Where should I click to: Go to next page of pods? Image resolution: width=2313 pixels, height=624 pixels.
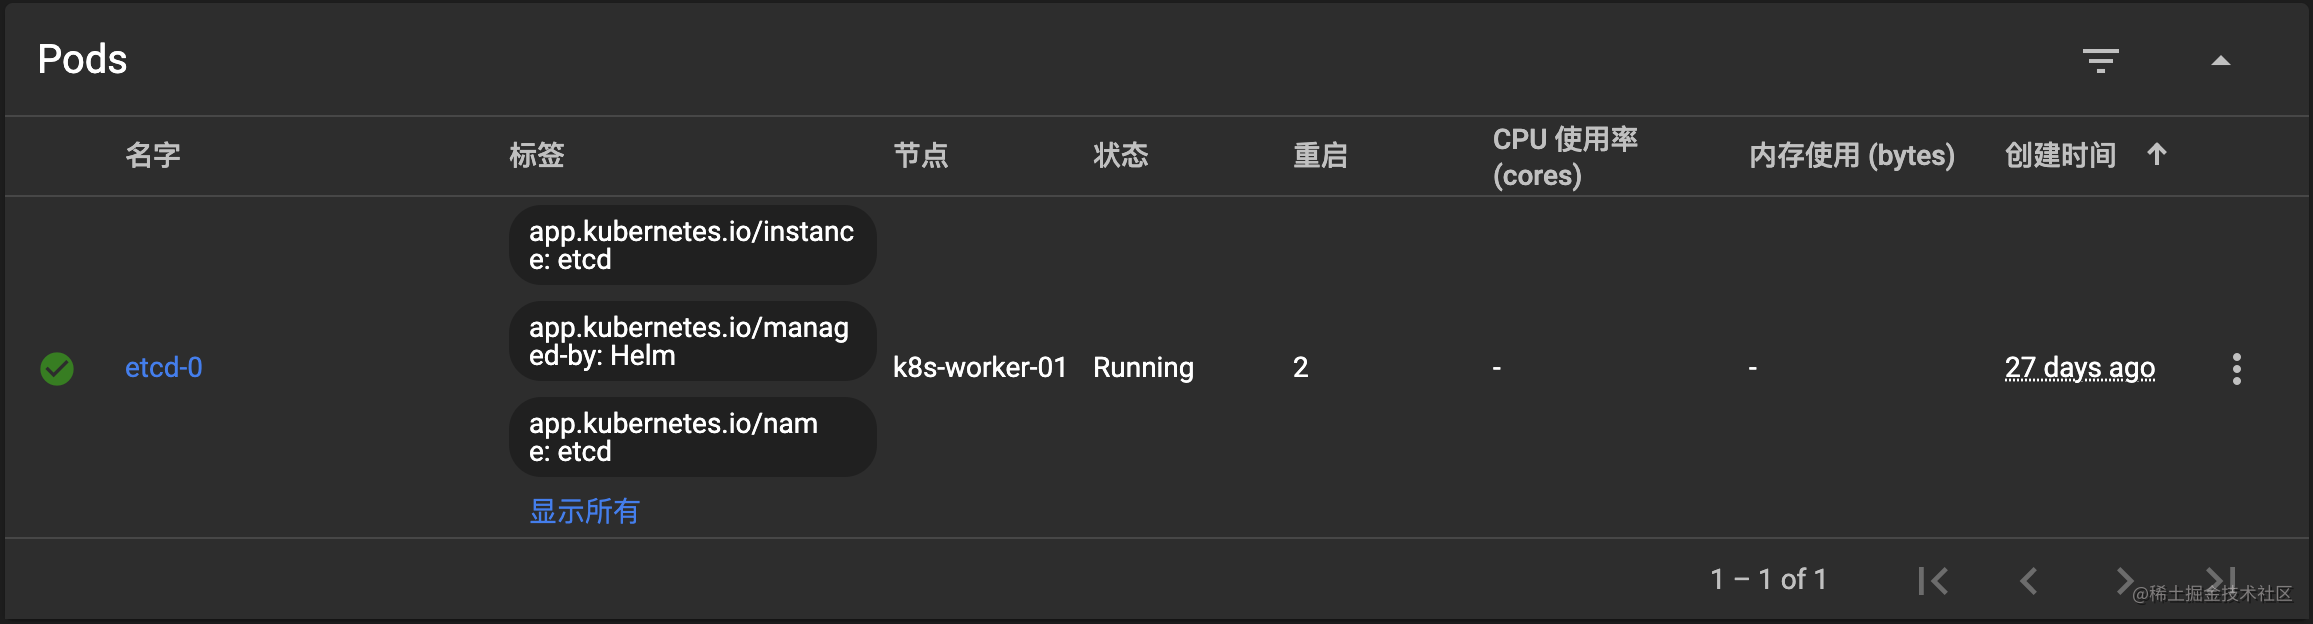coord(2124,581)
